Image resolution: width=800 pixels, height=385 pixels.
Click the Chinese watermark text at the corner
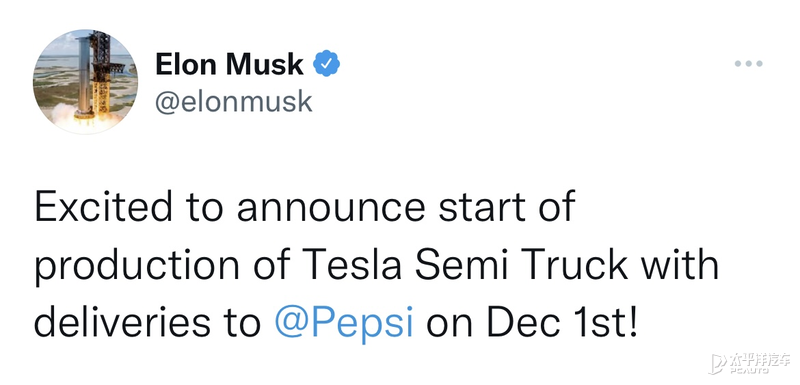[x=758, y=361]
